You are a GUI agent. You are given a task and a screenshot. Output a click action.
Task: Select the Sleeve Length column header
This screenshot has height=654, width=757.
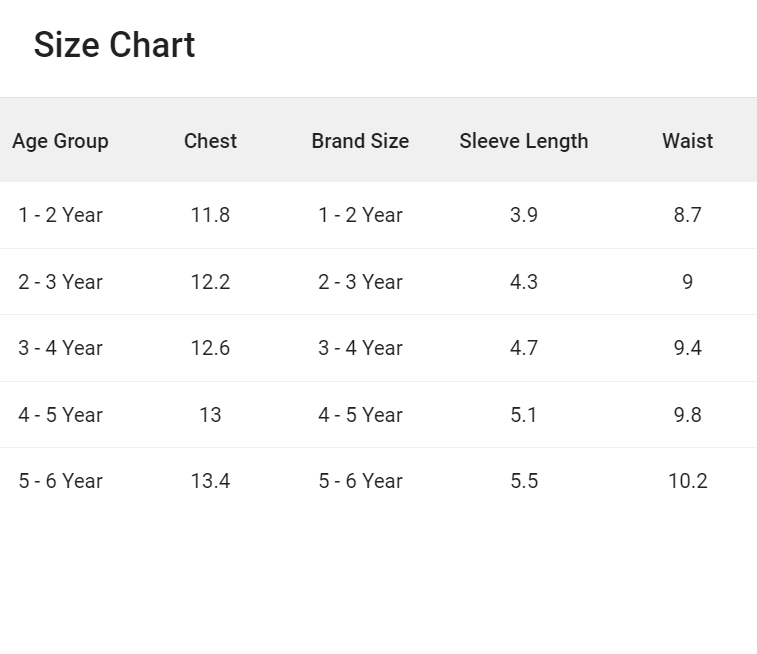pyautogui.click(x=524, y=141)
